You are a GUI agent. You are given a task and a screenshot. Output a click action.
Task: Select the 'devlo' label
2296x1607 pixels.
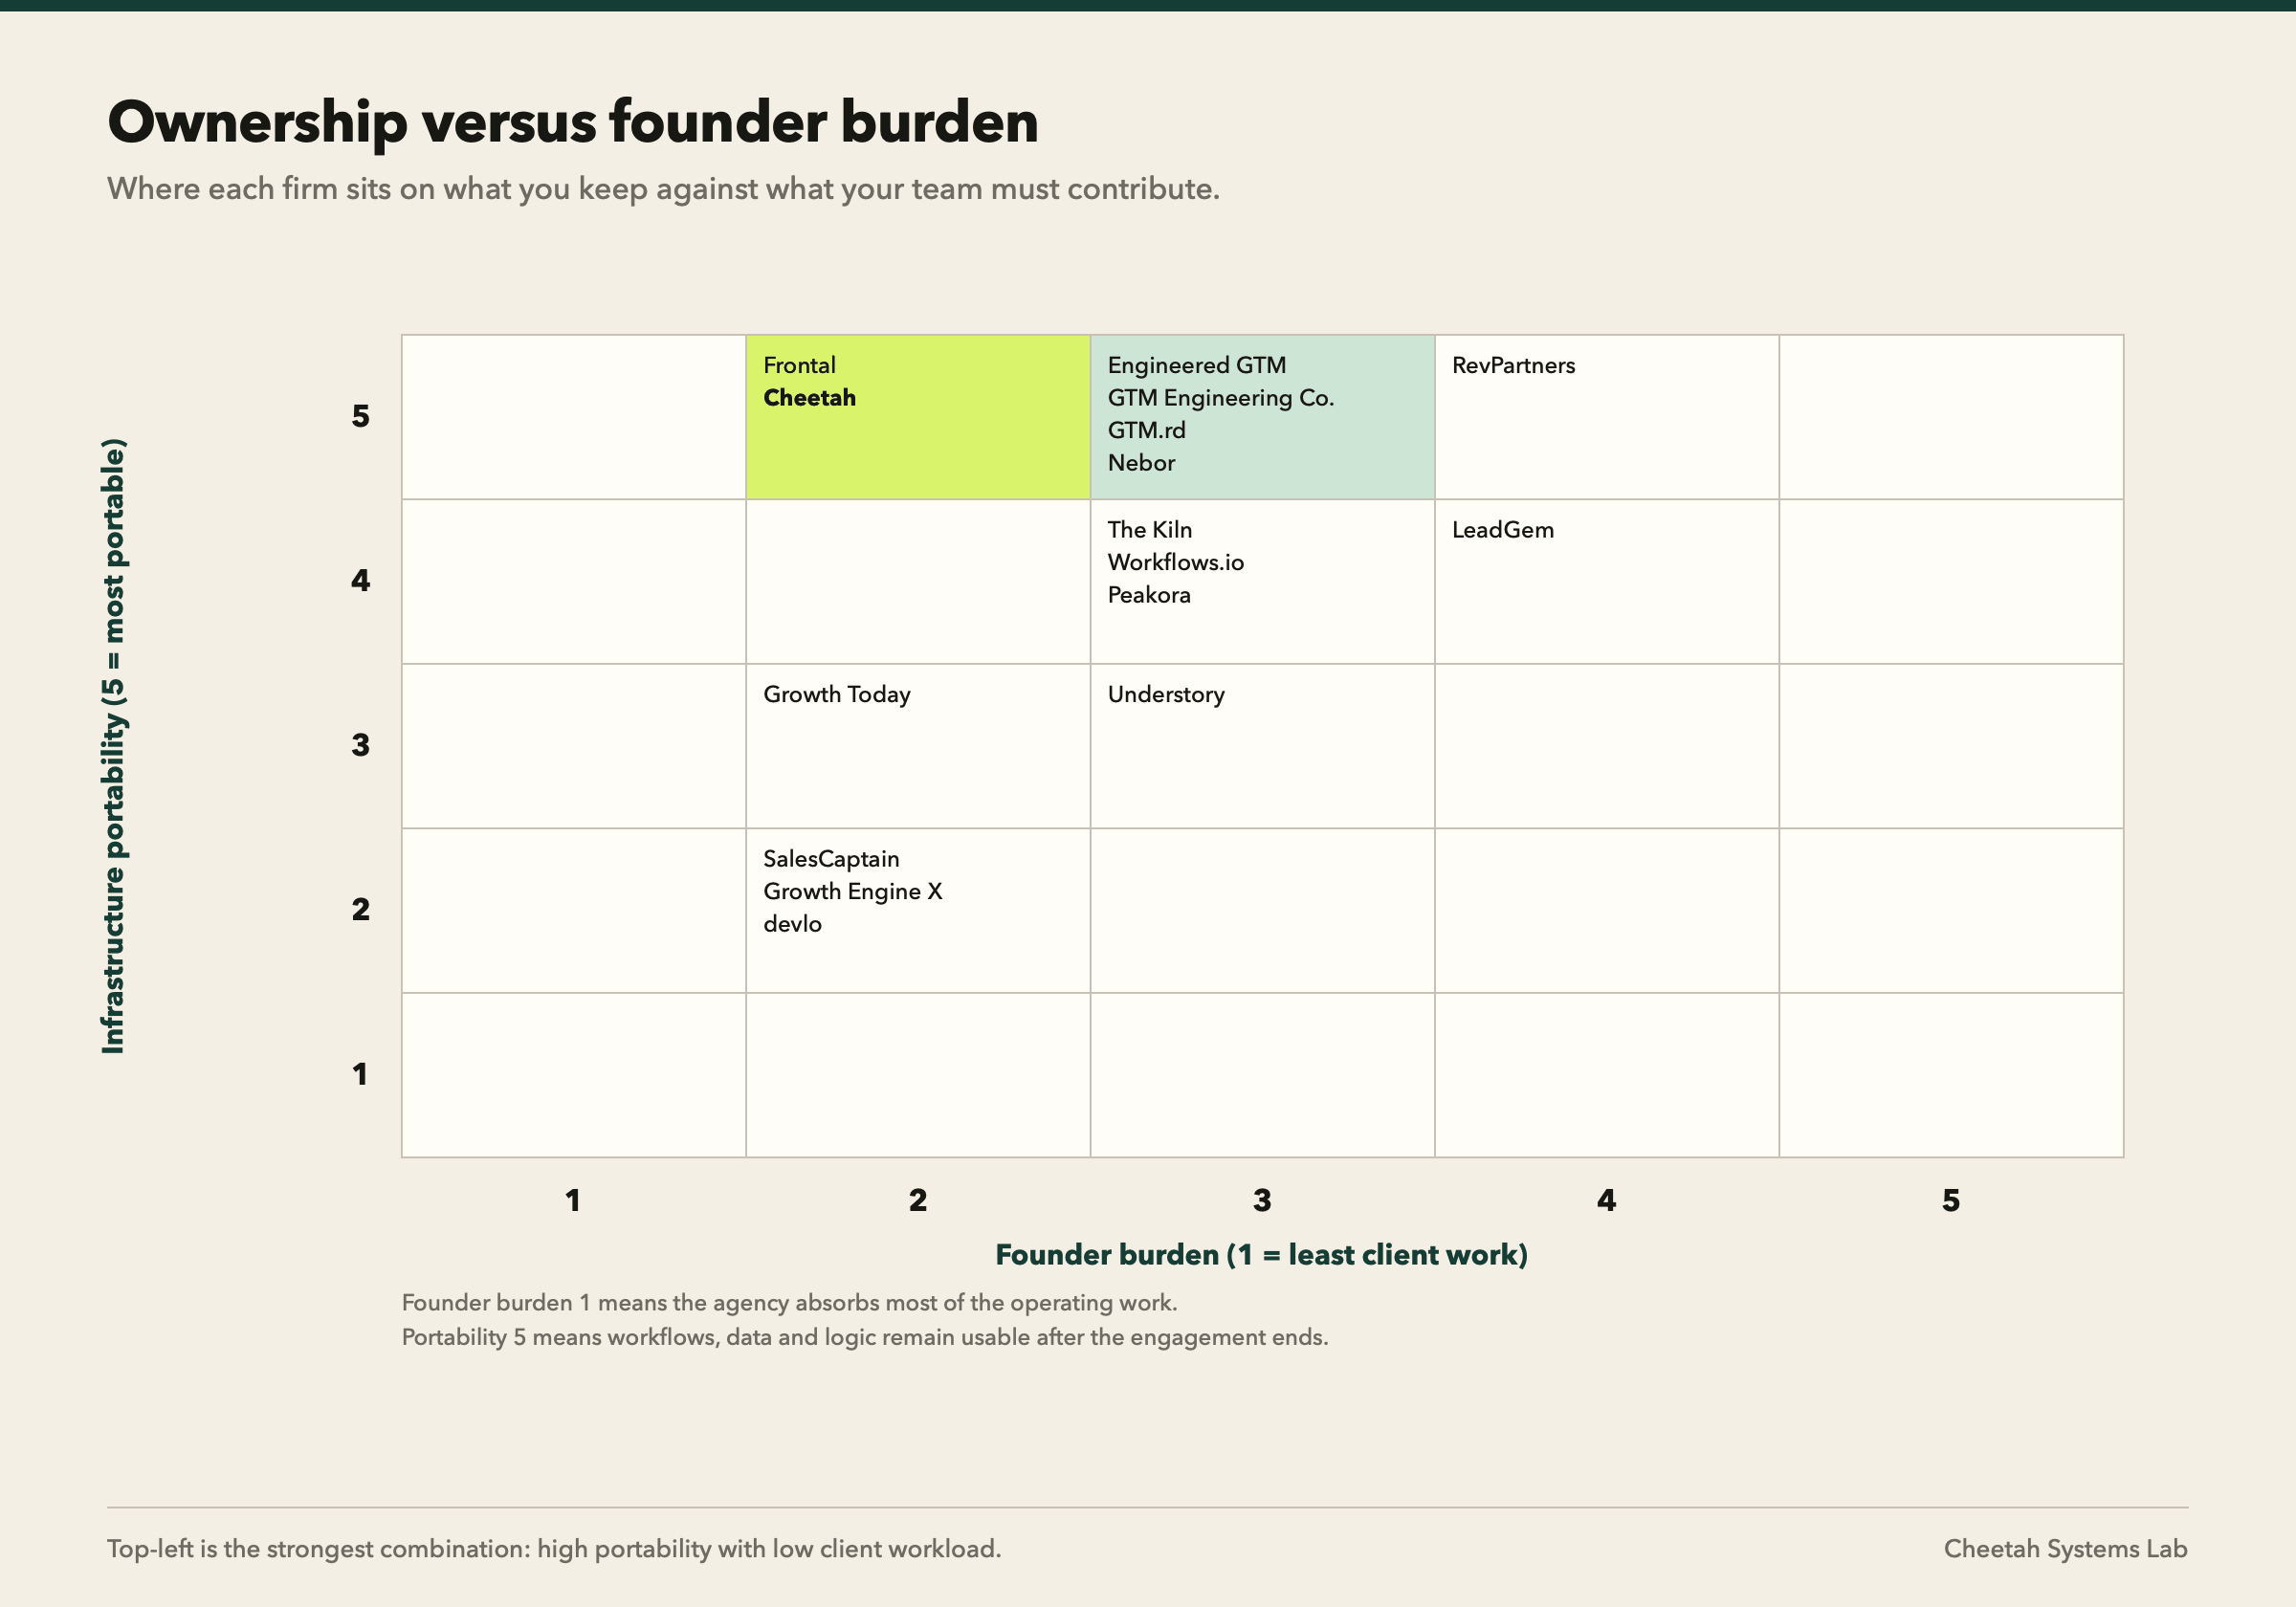point(792,924)
